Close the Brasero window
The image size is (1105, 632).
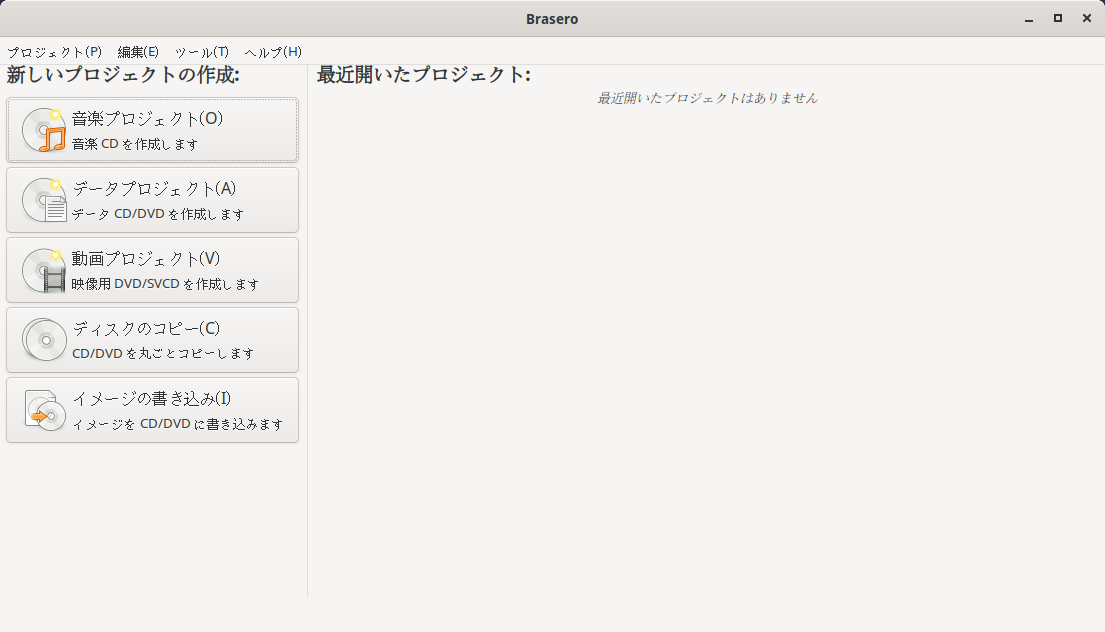1087,19
